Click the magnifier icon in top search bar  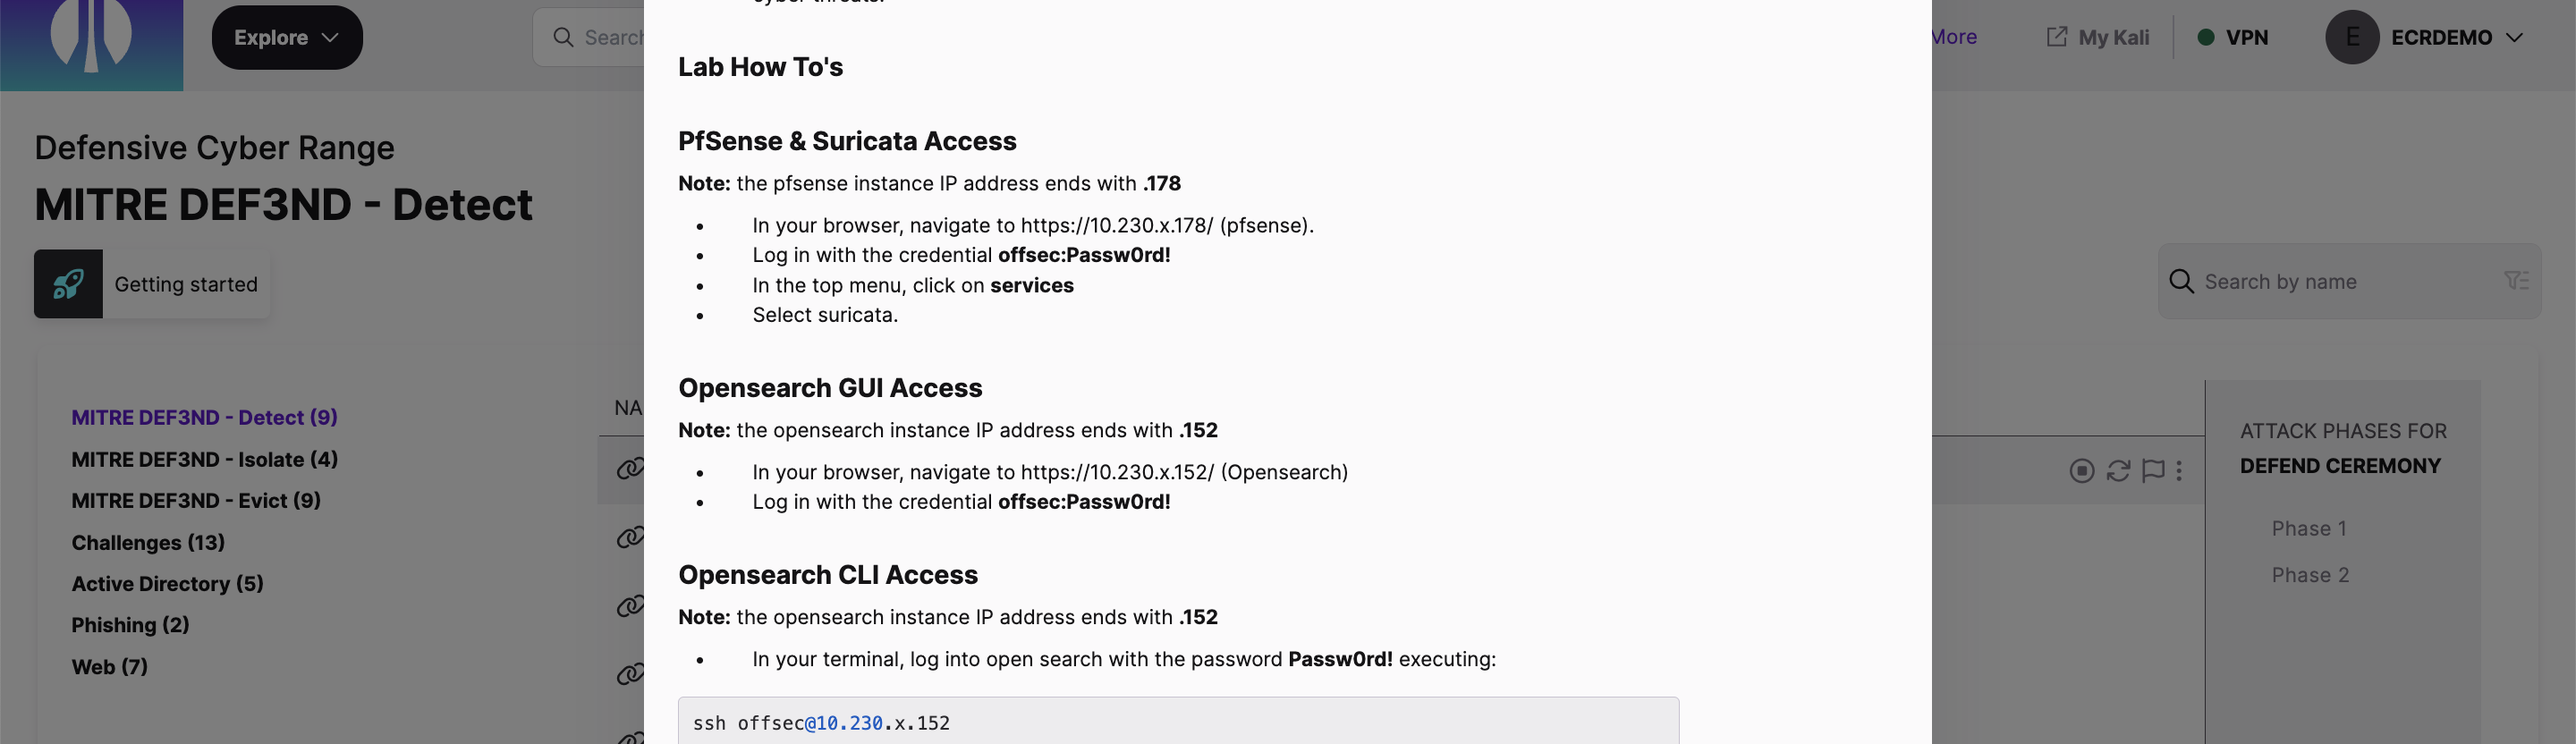(563, 36)
